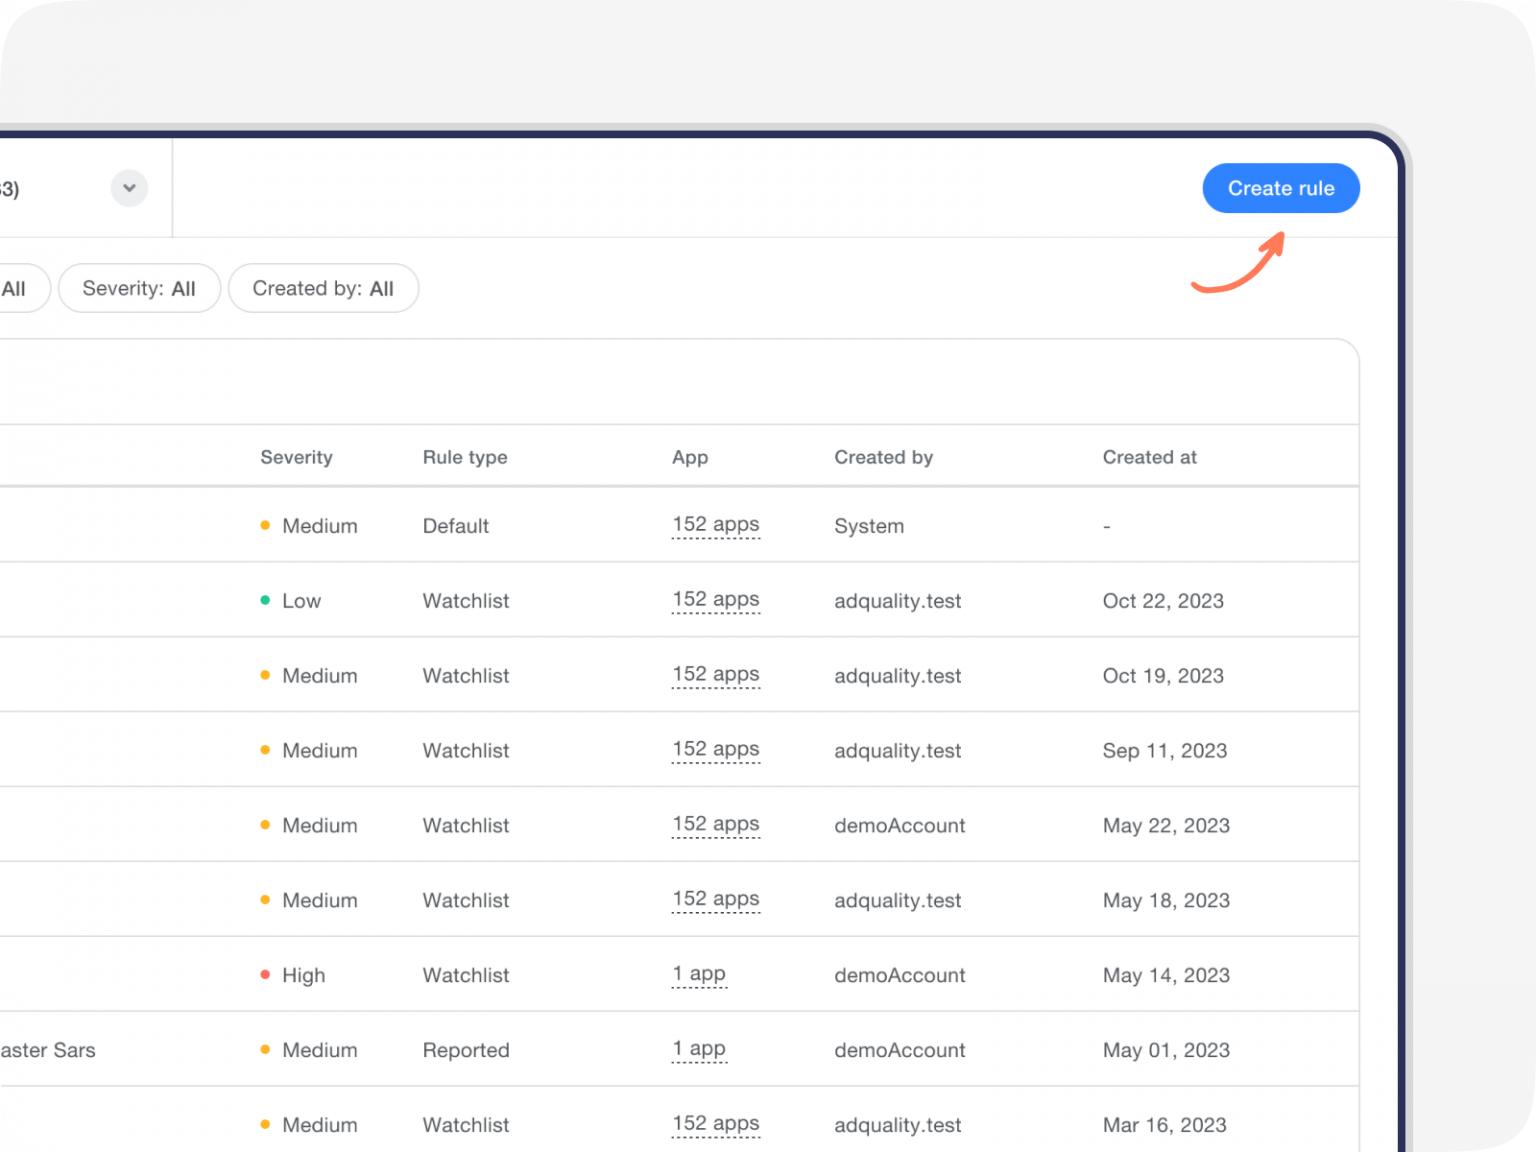Select the Master Sars rule row
The height and width of the screenshot is (1152, 1536).
click(48, 1049)
